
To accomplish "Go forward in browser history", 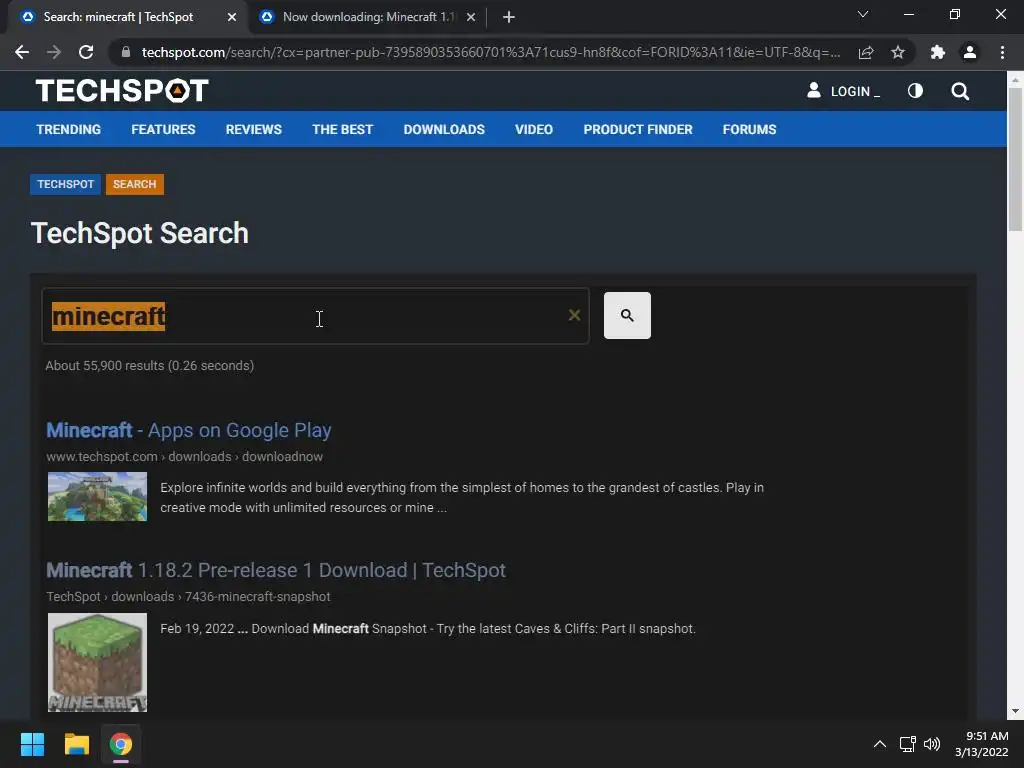I will (54, 52).
